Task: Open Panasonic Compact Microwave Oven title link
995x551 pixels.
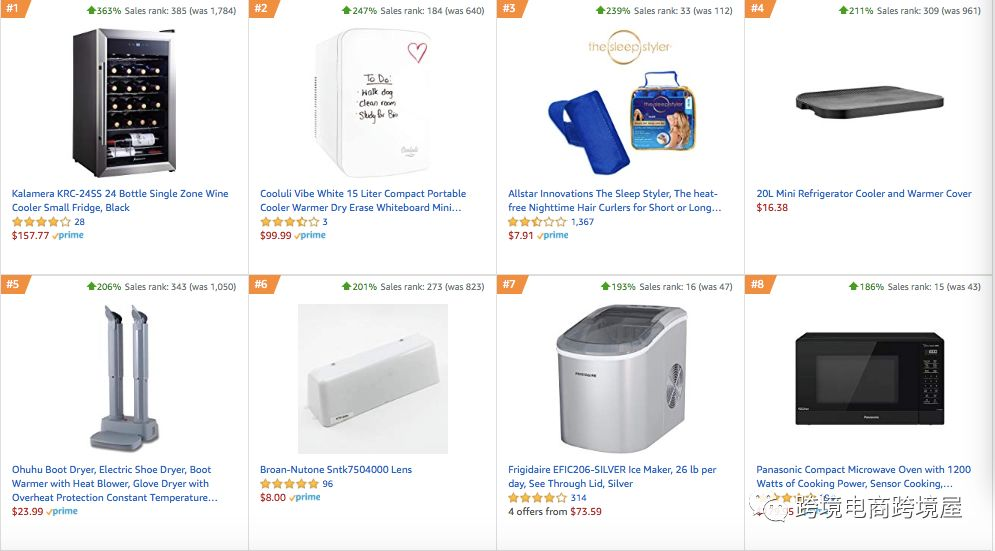Action: tap(863, 477)
